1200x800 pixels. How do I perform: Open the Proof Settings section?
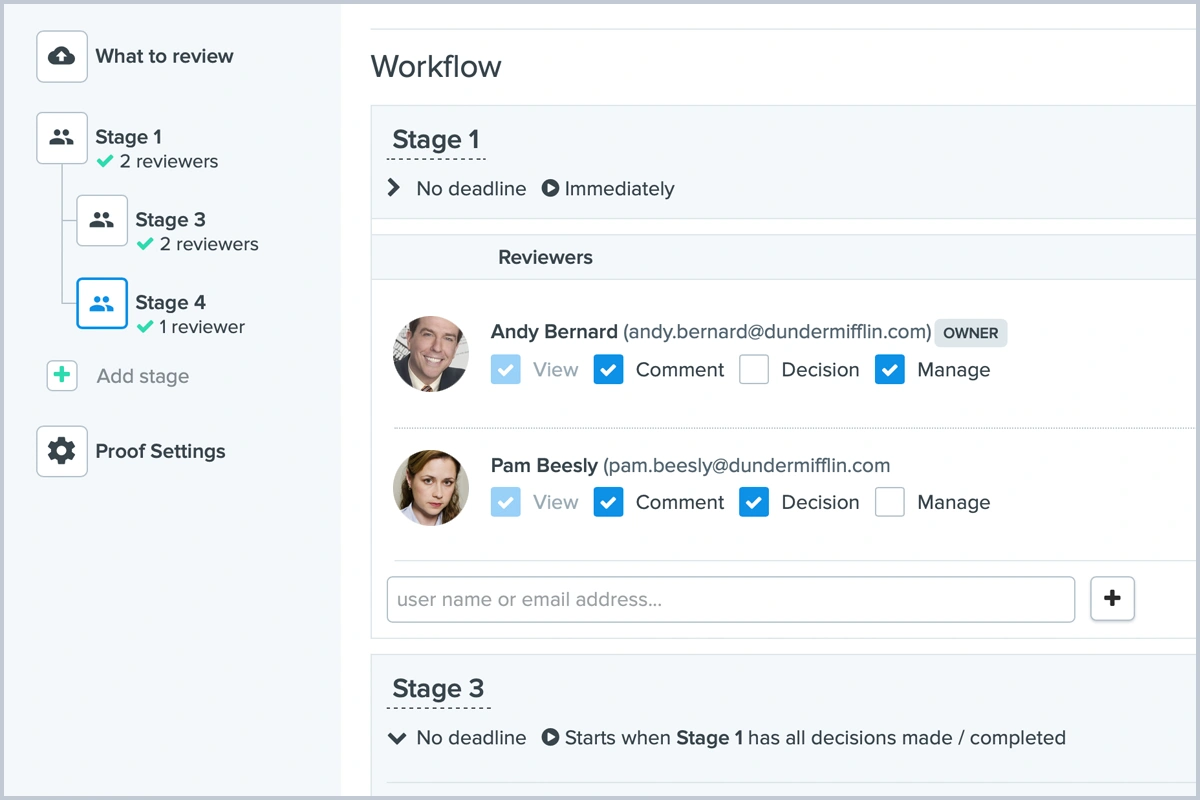160,451
